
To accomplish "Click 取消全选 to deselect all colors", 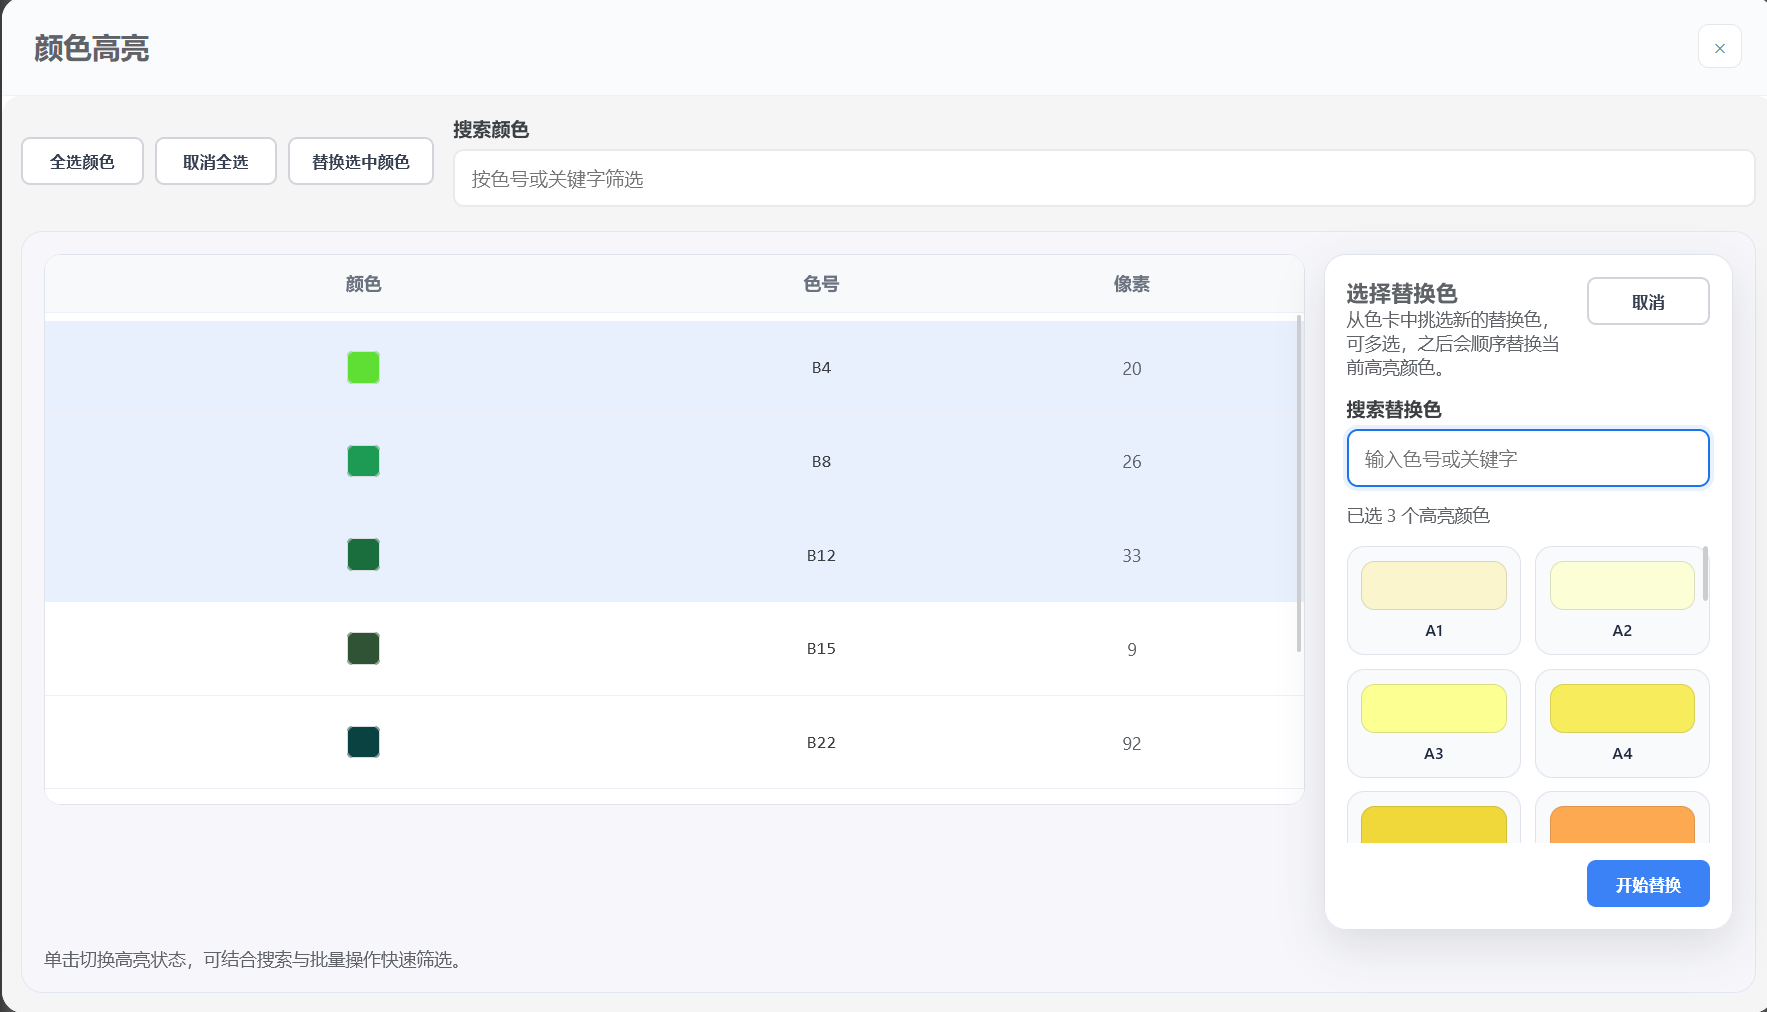I will 215,161.
